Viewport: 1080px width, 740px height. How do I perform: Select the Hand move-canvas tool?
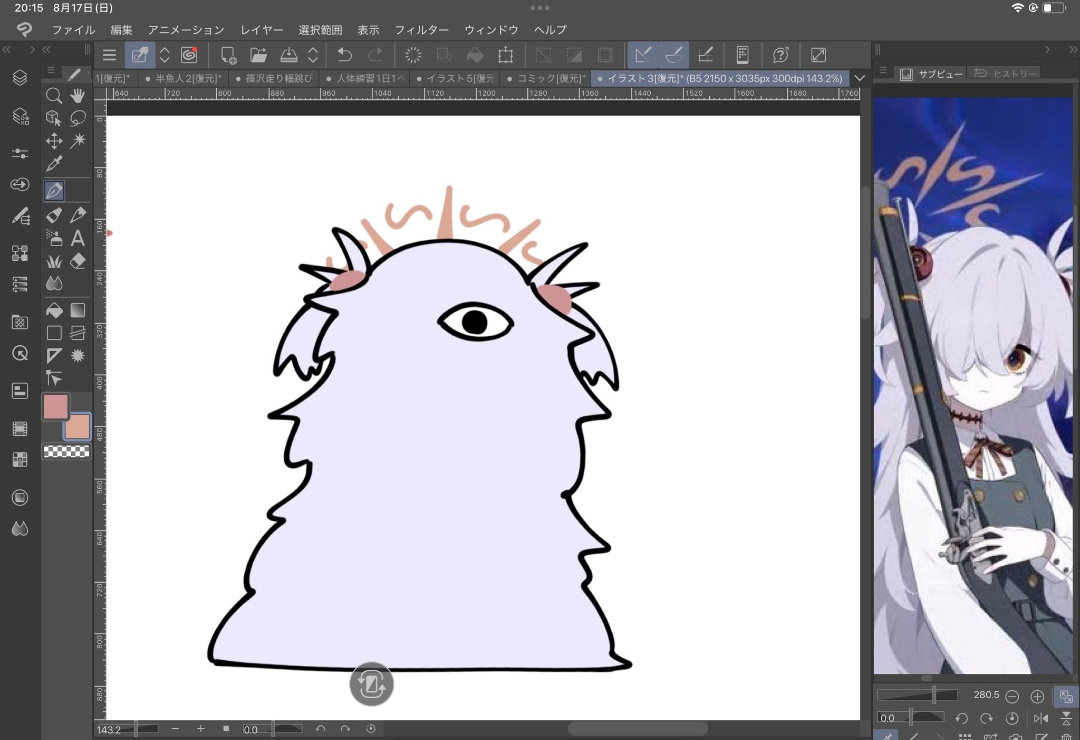(x=77, y=96)
